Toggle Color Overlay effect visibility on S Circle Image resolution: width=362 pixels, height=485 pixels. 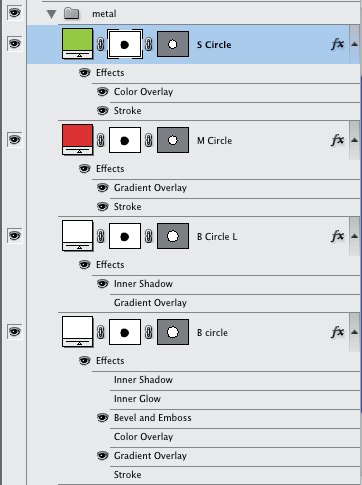[x=103, y=92]
